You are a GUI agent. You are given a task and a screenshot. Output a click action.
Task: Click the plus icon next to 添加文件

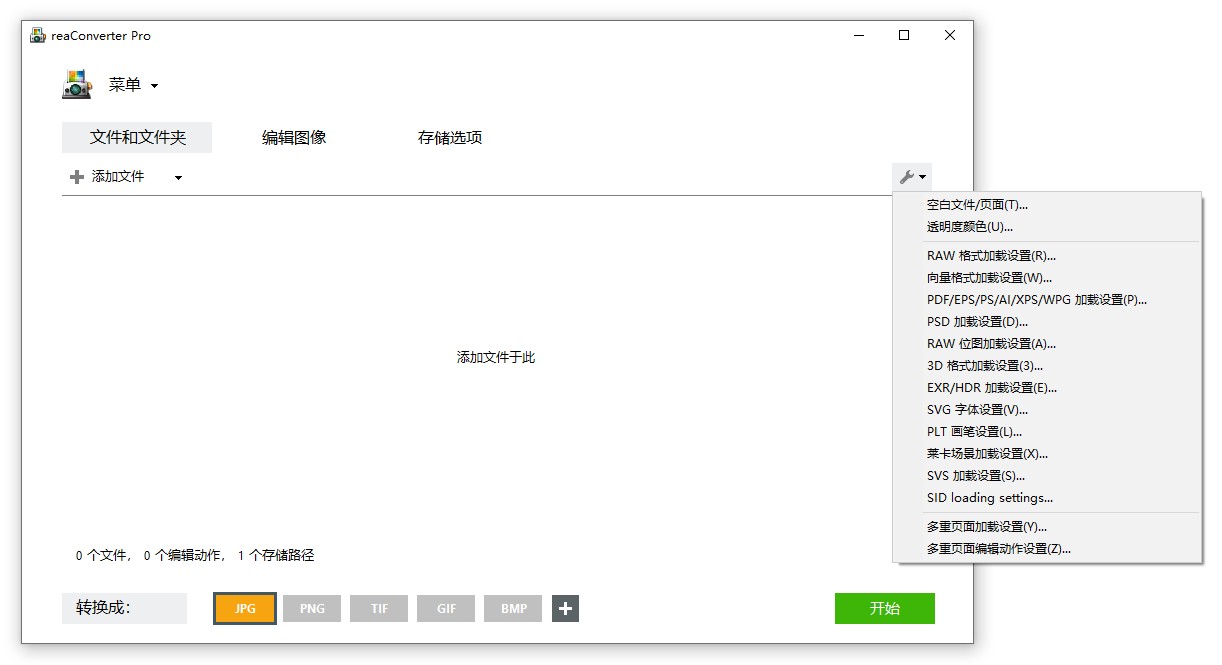click(77, 177)
